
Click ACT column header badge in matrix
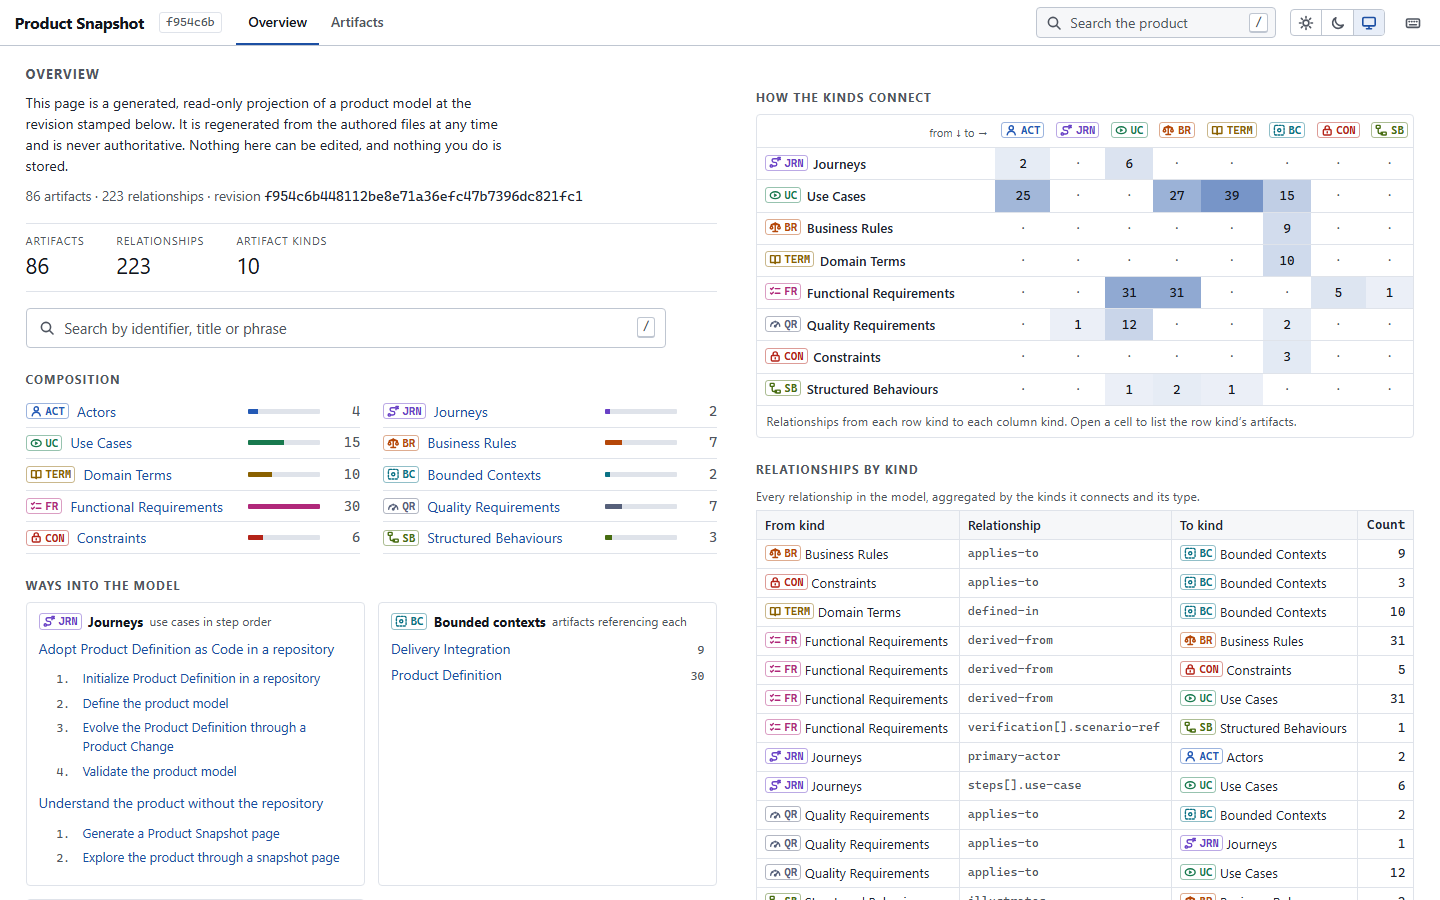(x=1023, y=130)
